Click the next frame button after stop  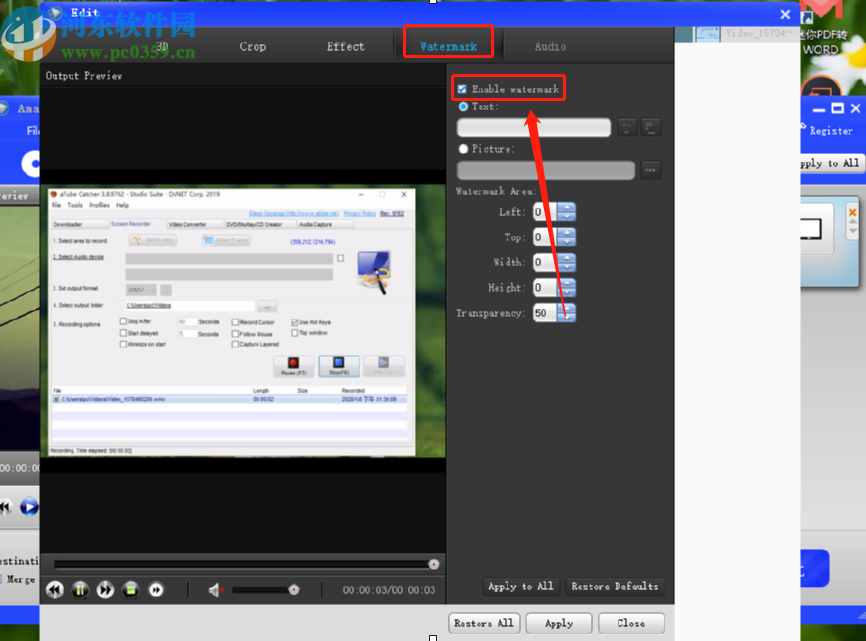coord(156,590)
